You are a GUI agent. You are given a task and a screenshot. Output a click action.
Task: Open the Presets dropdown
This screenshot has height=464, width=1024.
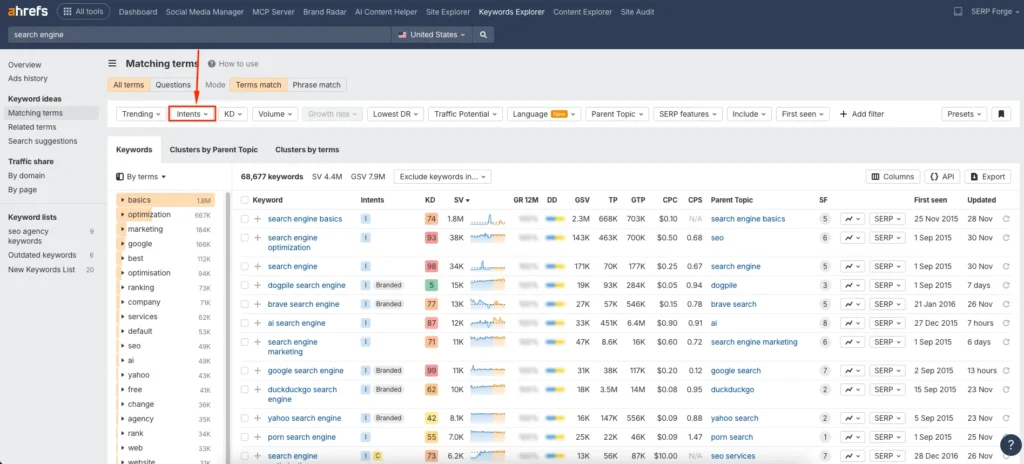tap(965, 114)
